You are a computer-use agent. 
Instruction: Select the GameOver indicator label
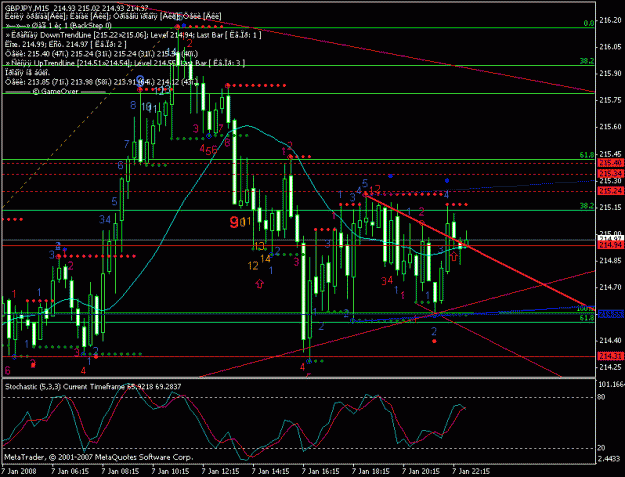[x=55, y=91]
